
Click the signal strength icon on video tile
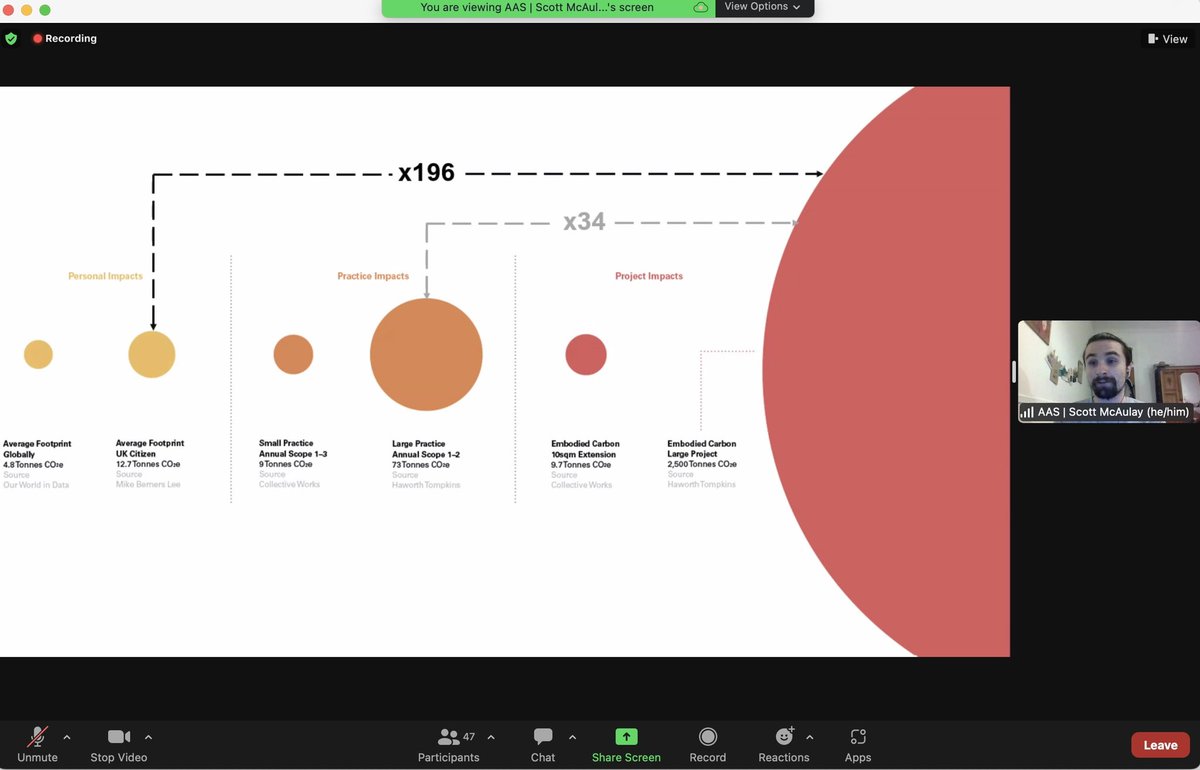pyautogui.click(x=1026, y=411)
